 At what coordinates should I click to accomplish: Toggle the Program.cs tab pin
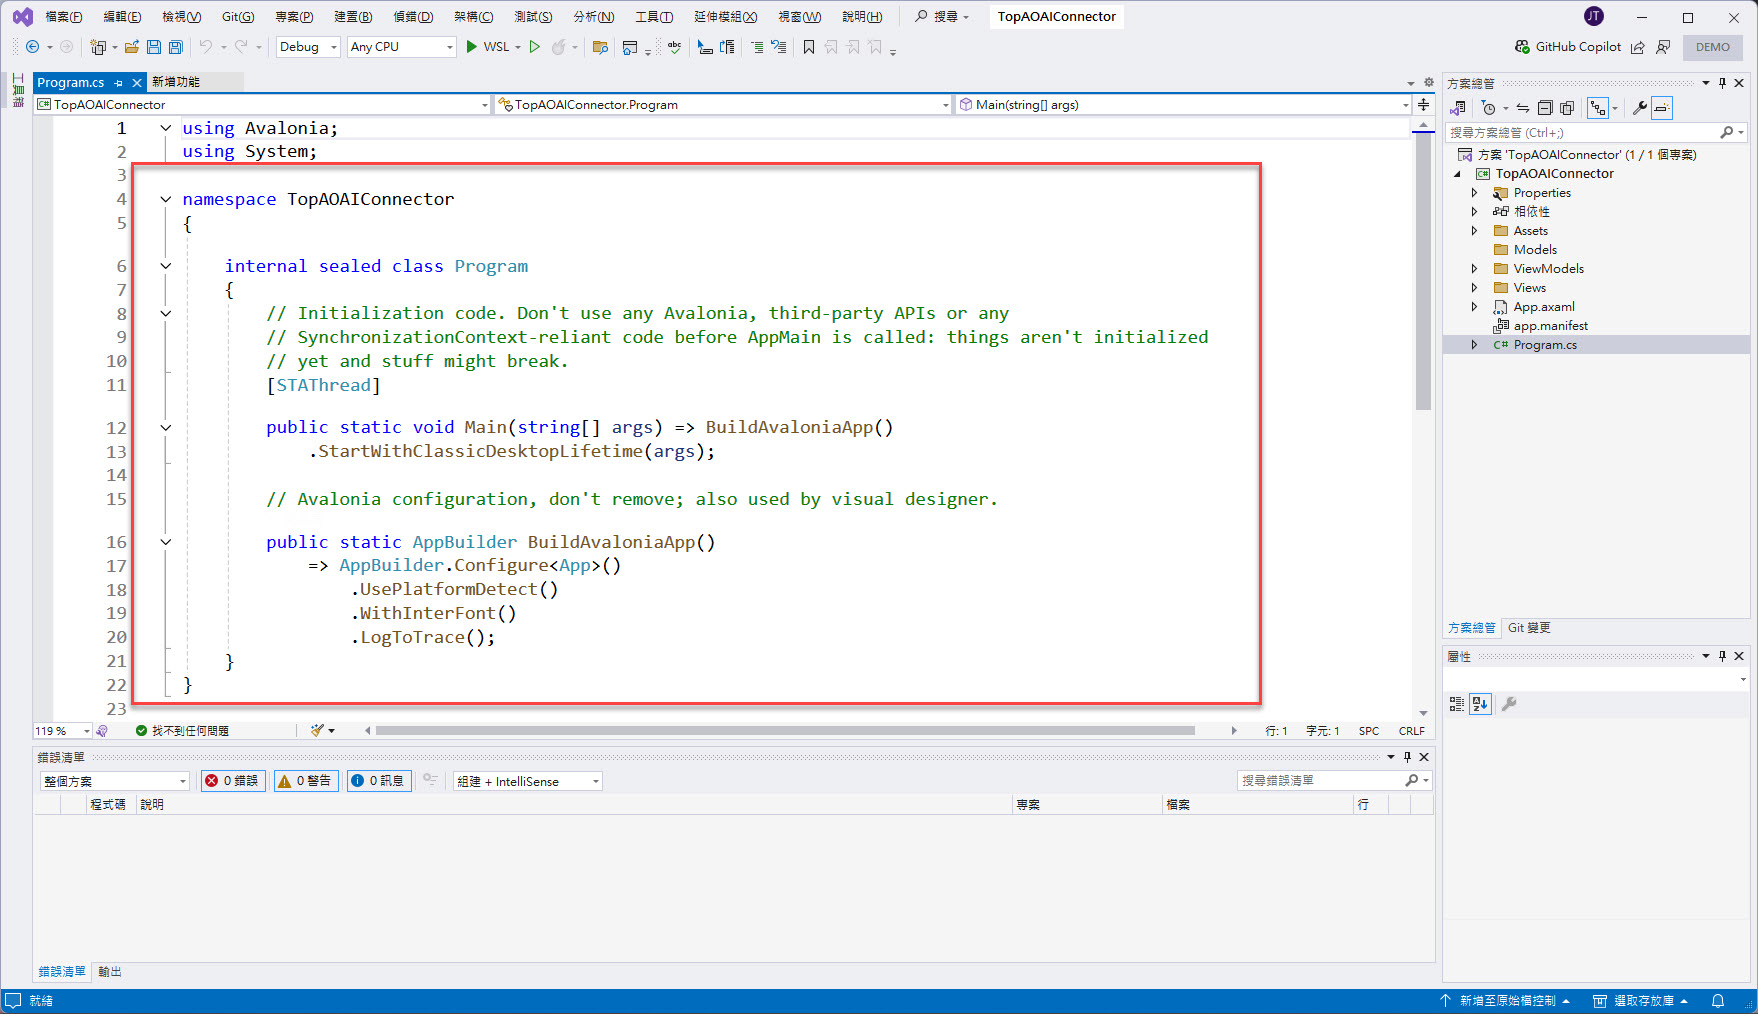click(119, 83)
